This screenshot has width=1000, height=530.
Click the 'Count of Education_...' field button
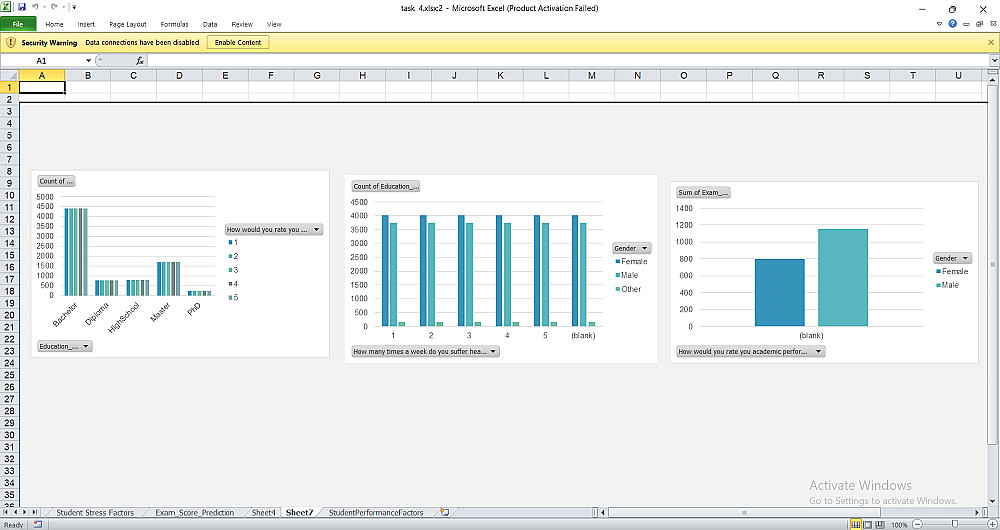pos(385,186)
